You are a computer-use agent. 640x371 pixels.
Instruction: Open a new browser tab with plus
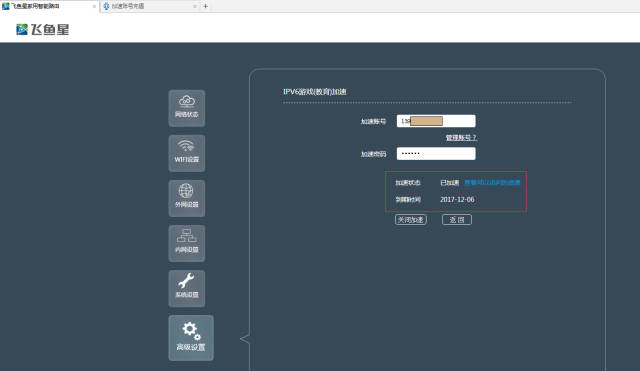click(x=205, y=6)
